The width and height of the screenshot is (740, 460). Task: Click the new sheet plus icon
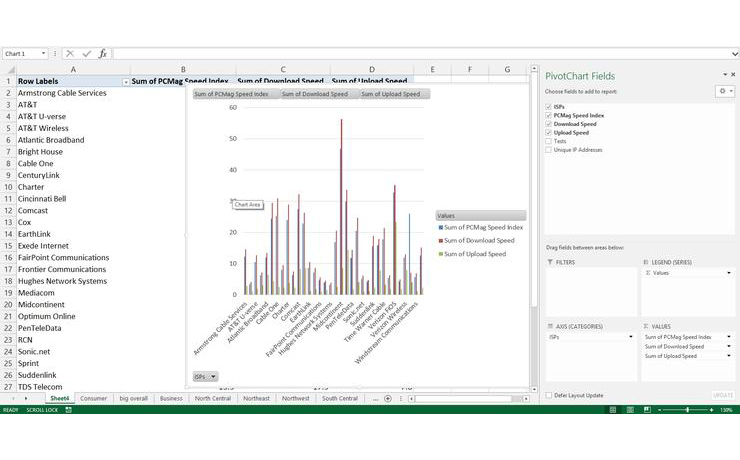pyautogui.click(x=388, y=398)
